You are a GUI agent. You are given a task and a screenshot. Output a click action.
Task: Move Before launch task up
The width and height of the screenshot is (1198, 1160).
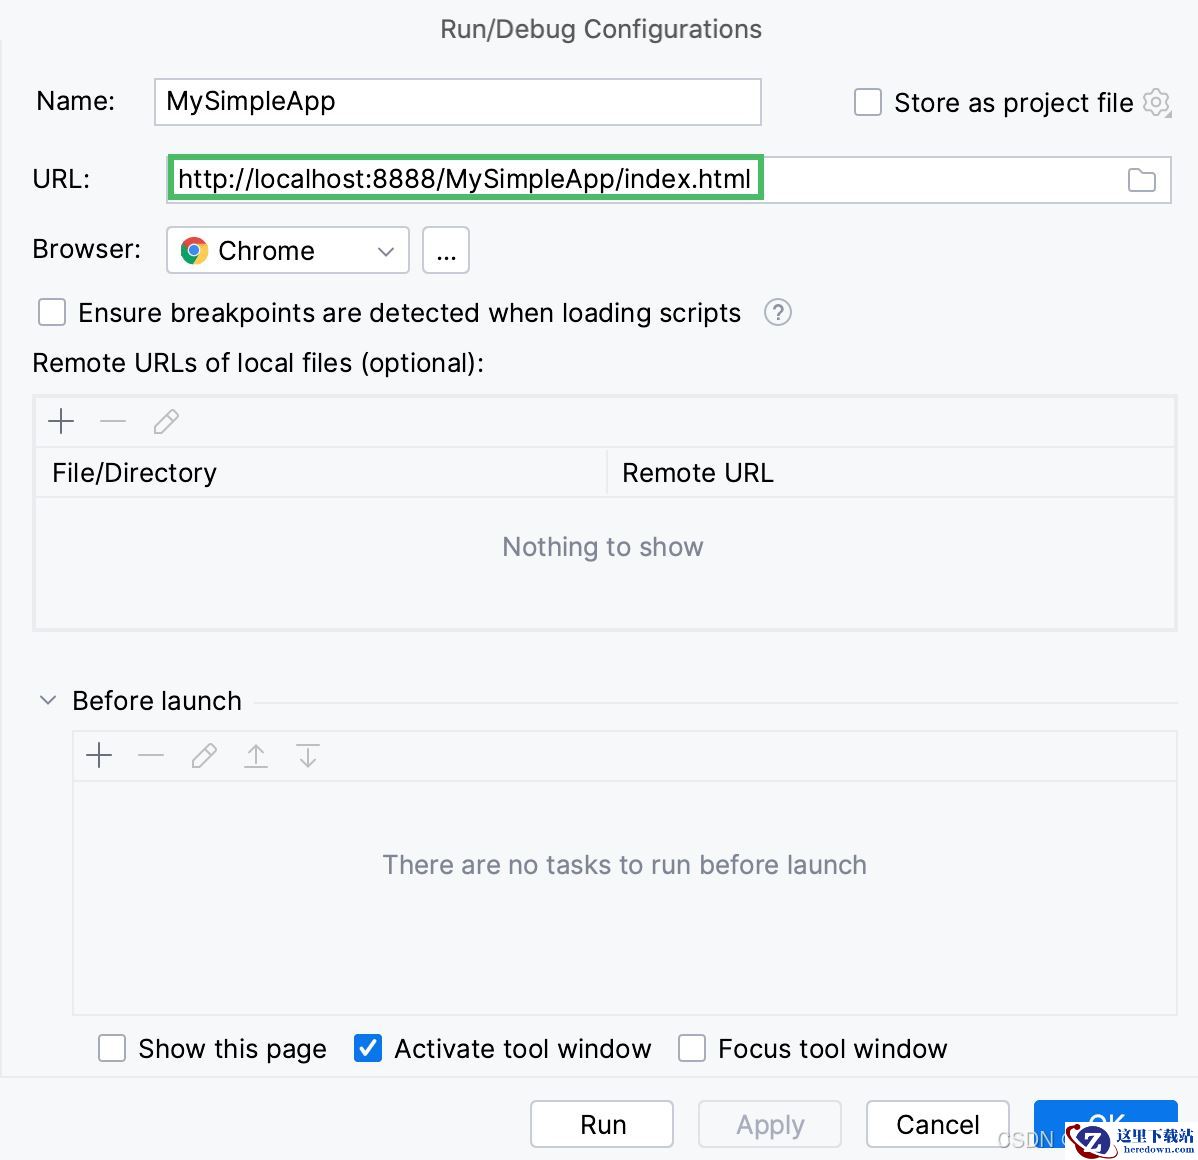[x=256, y=756]
